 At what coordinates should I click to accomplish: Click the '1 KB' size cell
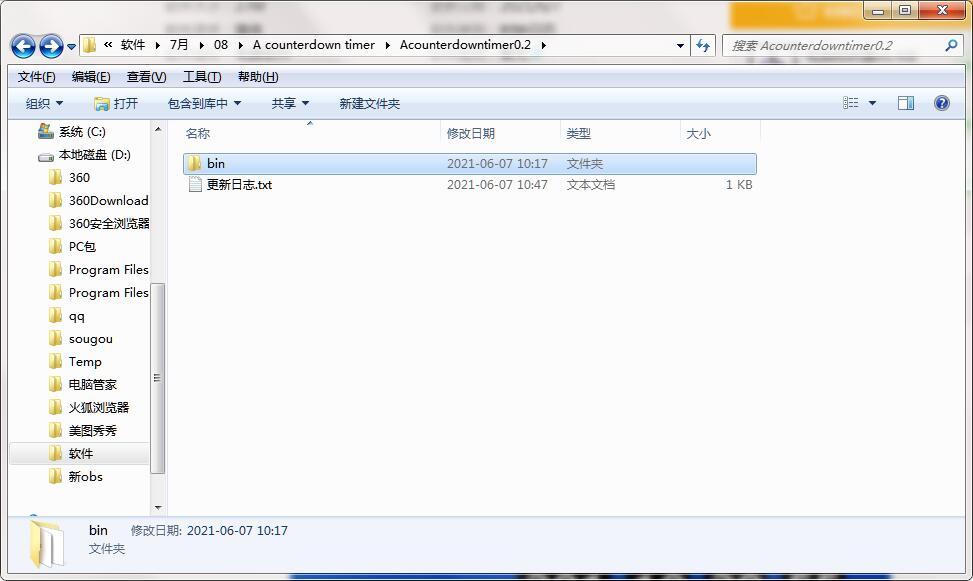(739, 184)
